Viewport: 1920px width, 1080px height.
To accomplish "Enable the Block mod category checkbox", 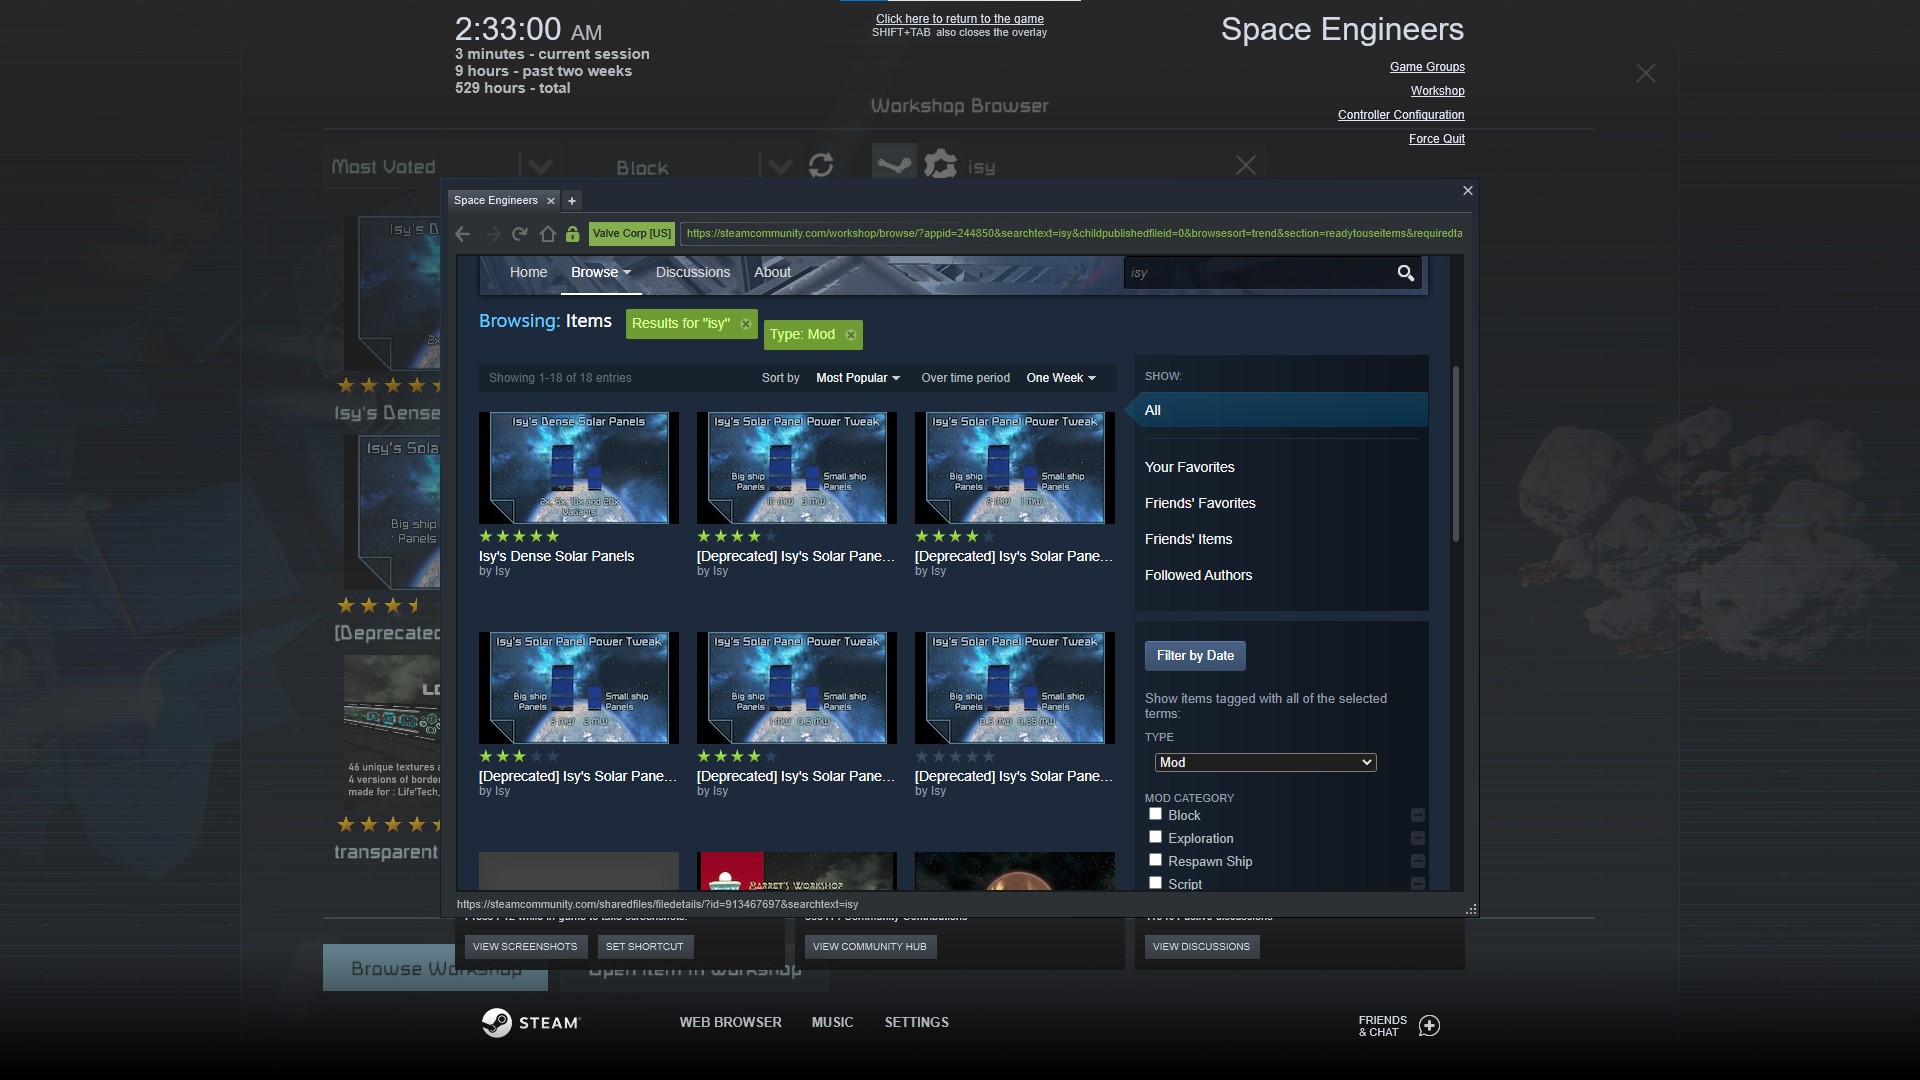I will 1155,814.
